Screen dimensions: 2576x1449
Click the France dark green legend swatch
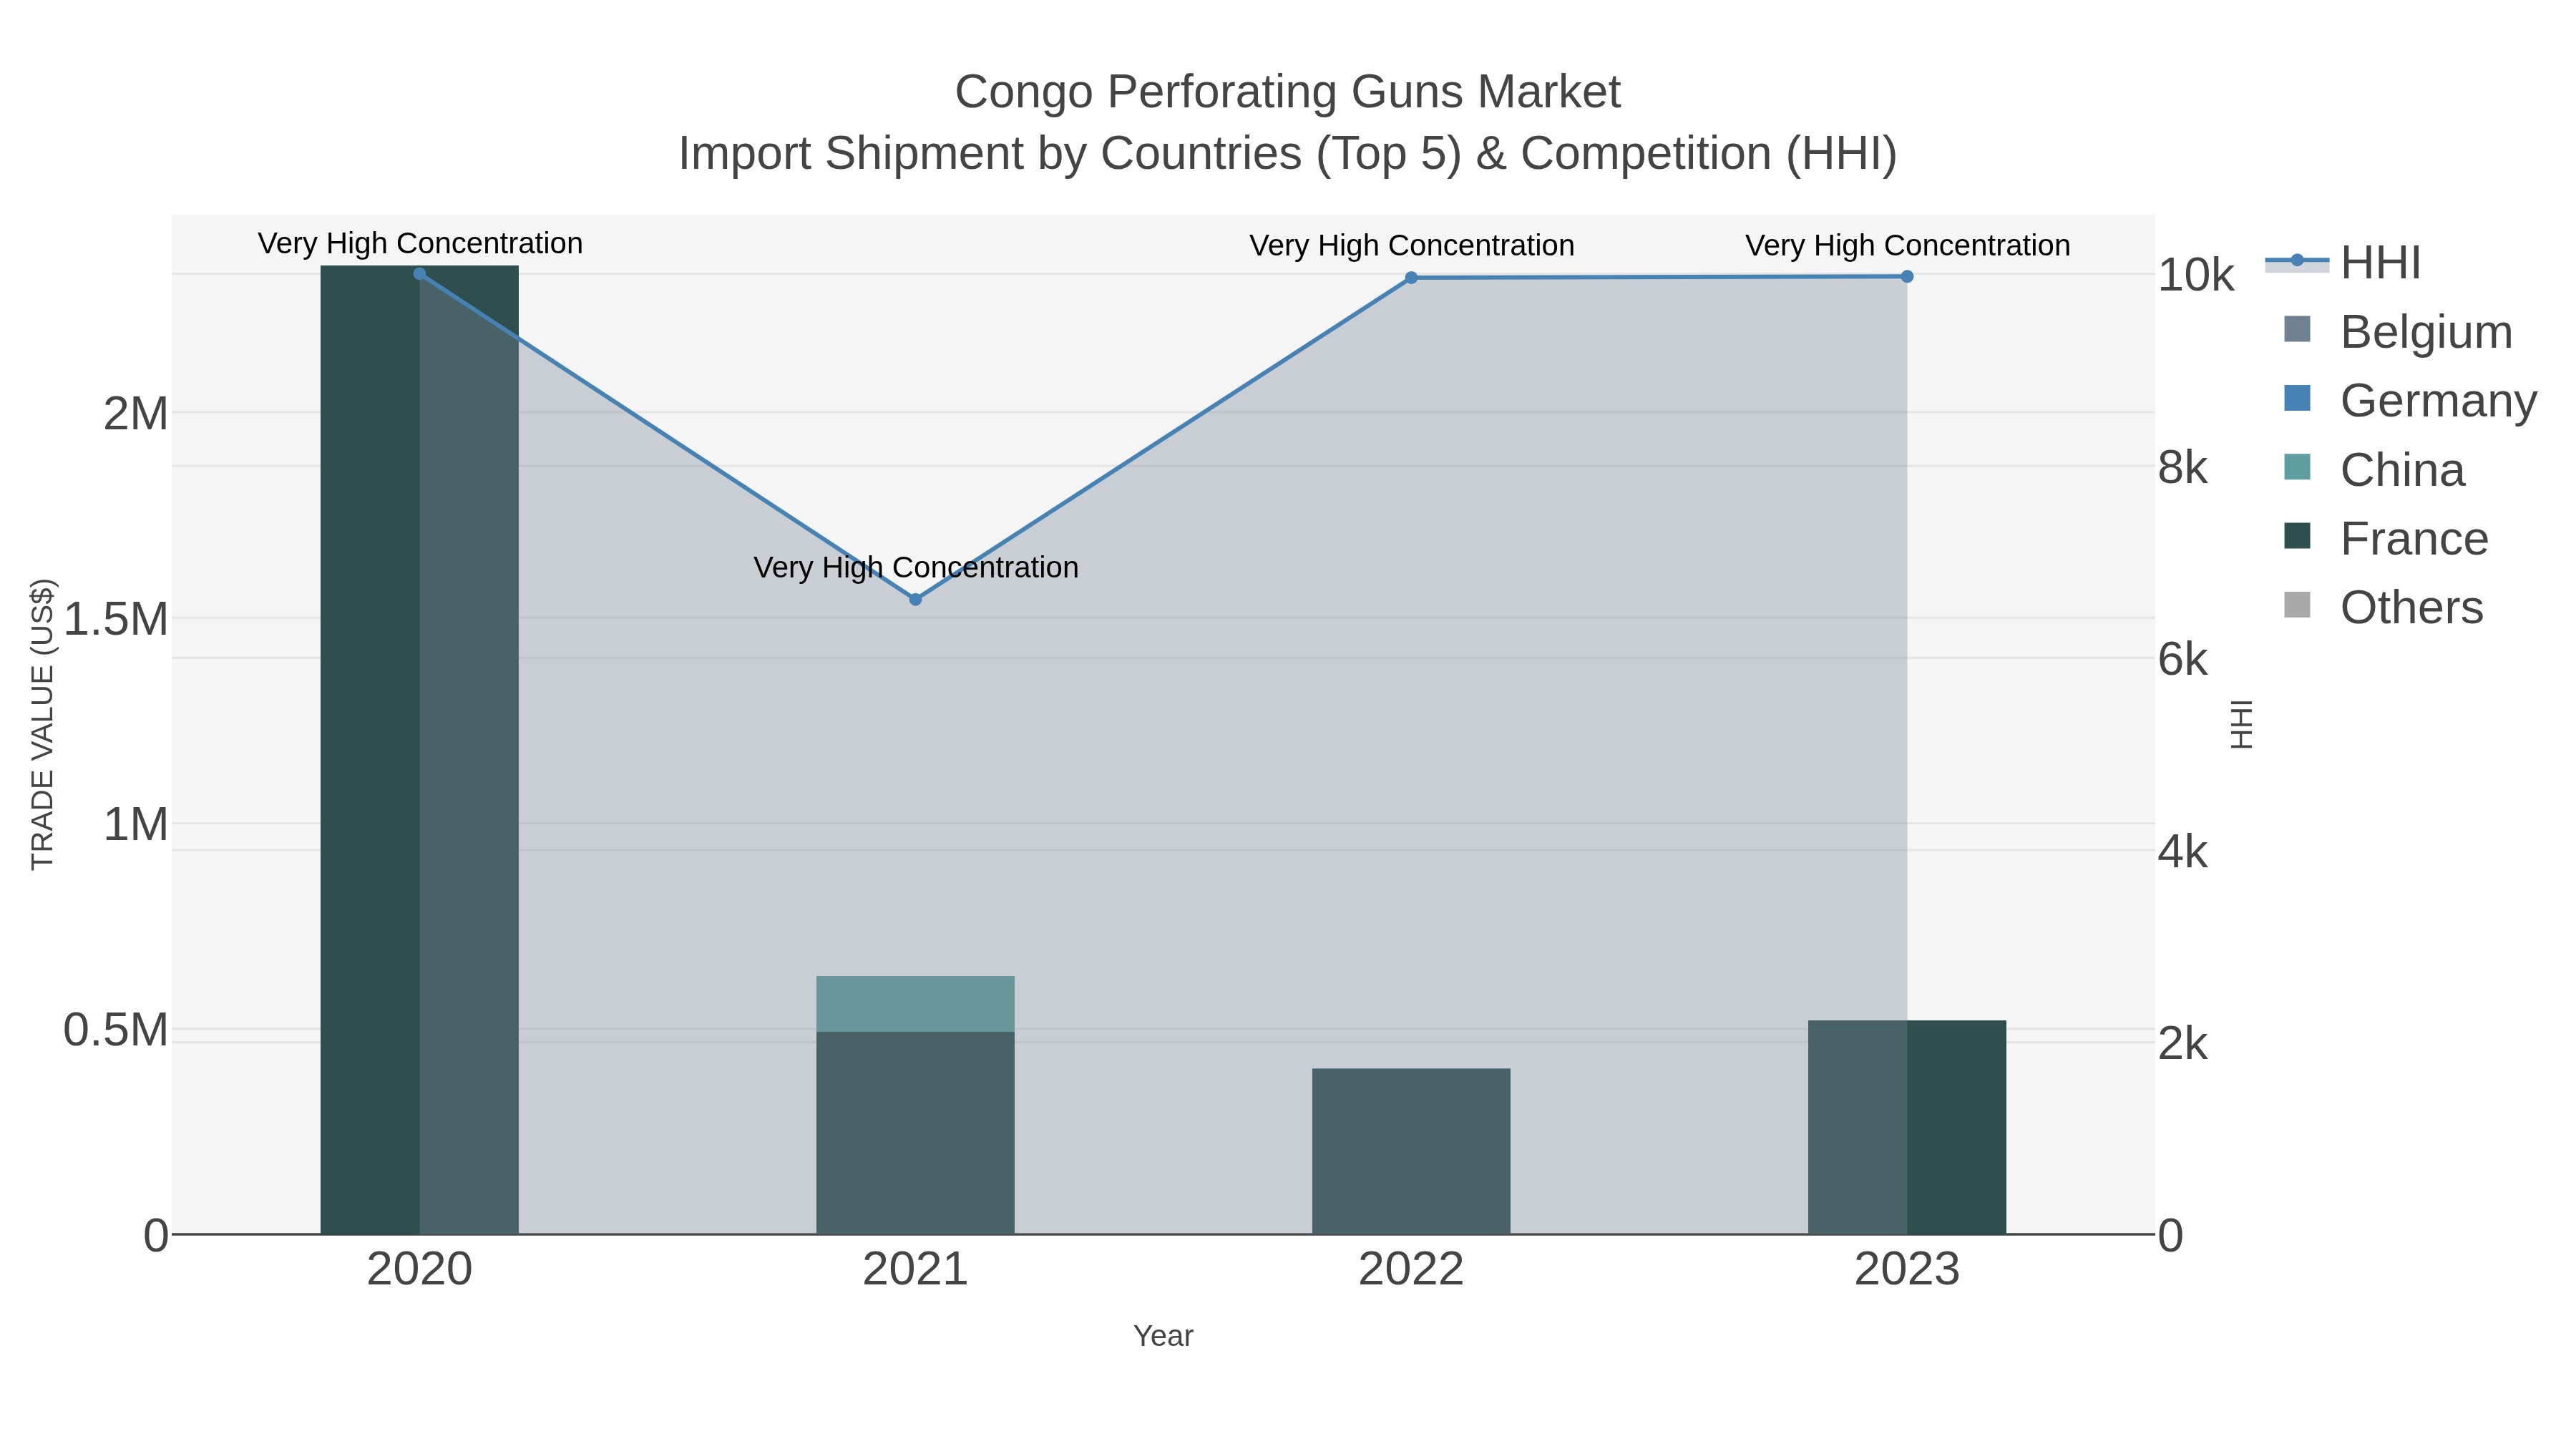pos(2298,536)
